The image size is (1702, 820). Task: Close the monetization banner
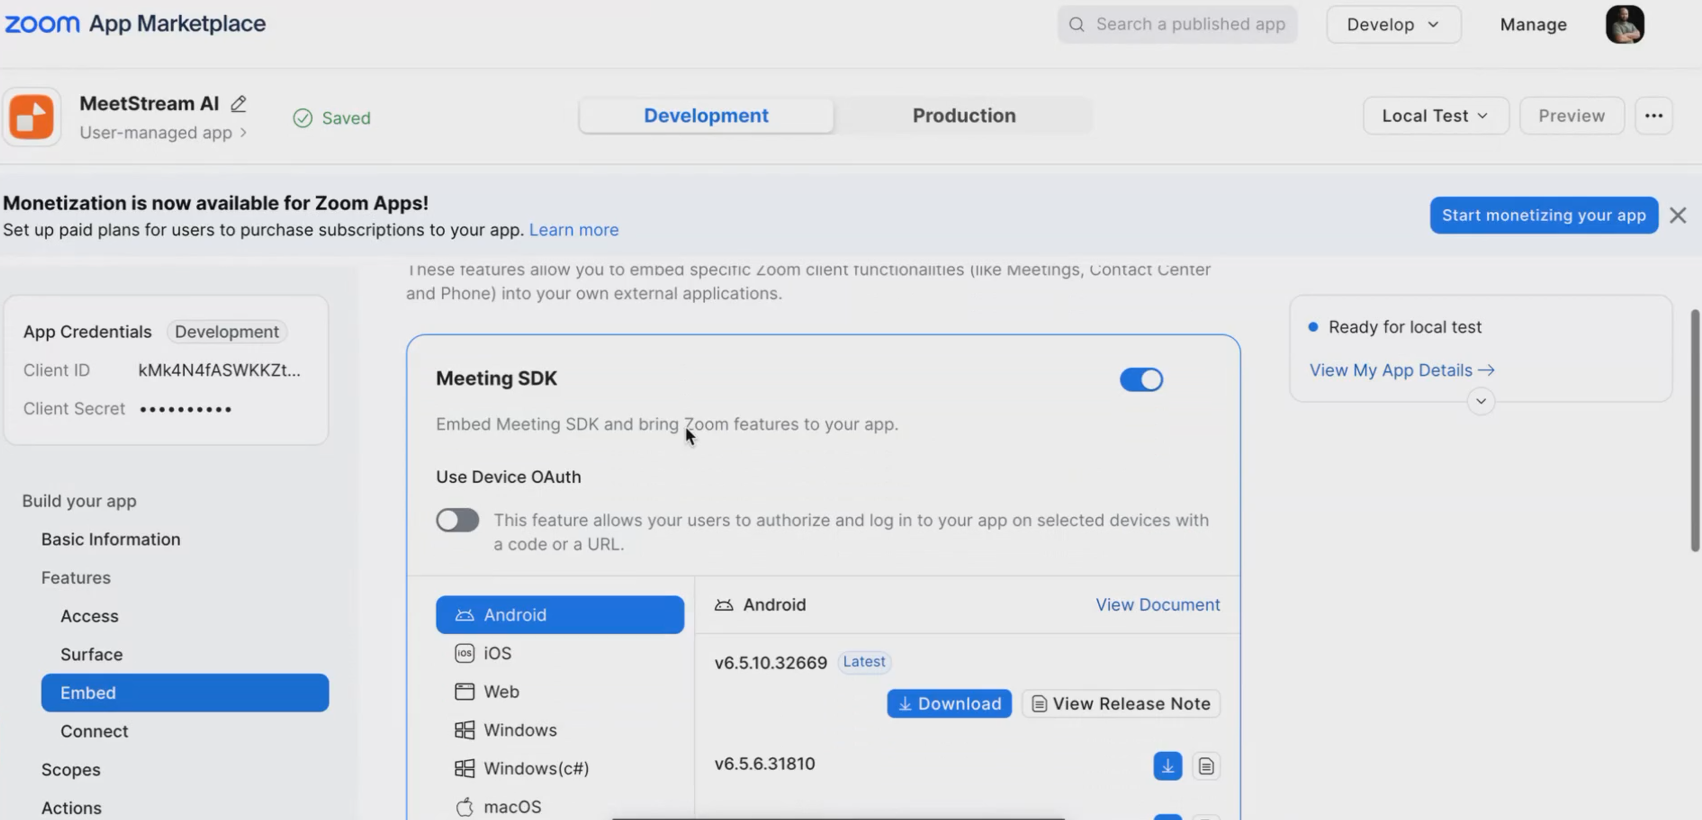[x=1678, y=215]
